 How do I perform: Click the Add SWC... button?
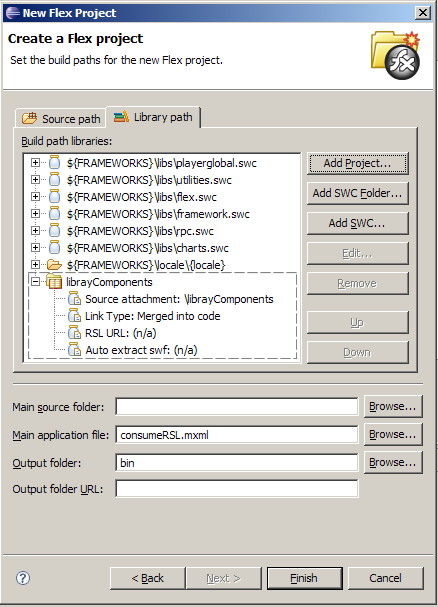click(357, 223)
